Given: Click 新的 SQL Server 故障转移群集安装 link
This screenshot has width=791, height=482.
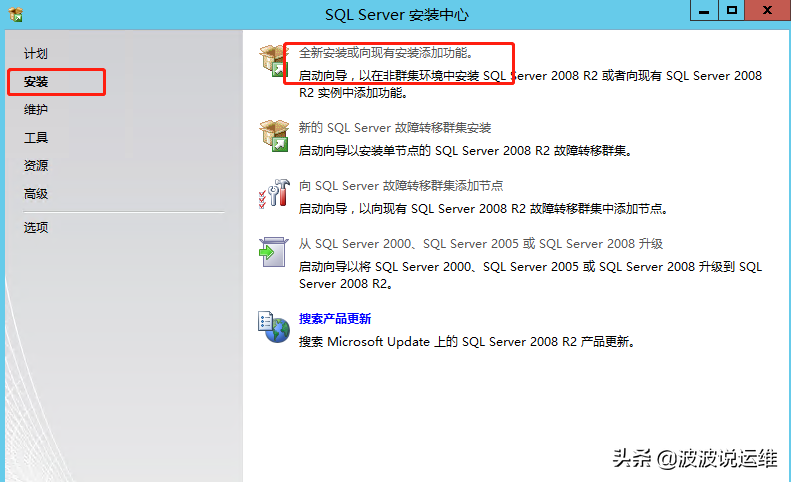Looking at the screenshot, I should pyautogui.click(x=395, y=128).
